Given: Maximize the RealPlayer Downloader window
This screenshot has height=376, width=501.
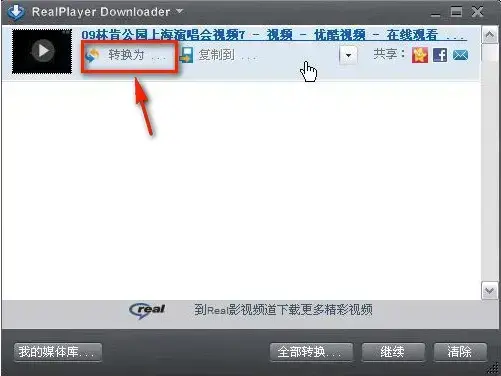Looking at the screenshot, I should [x=456, y=12].
